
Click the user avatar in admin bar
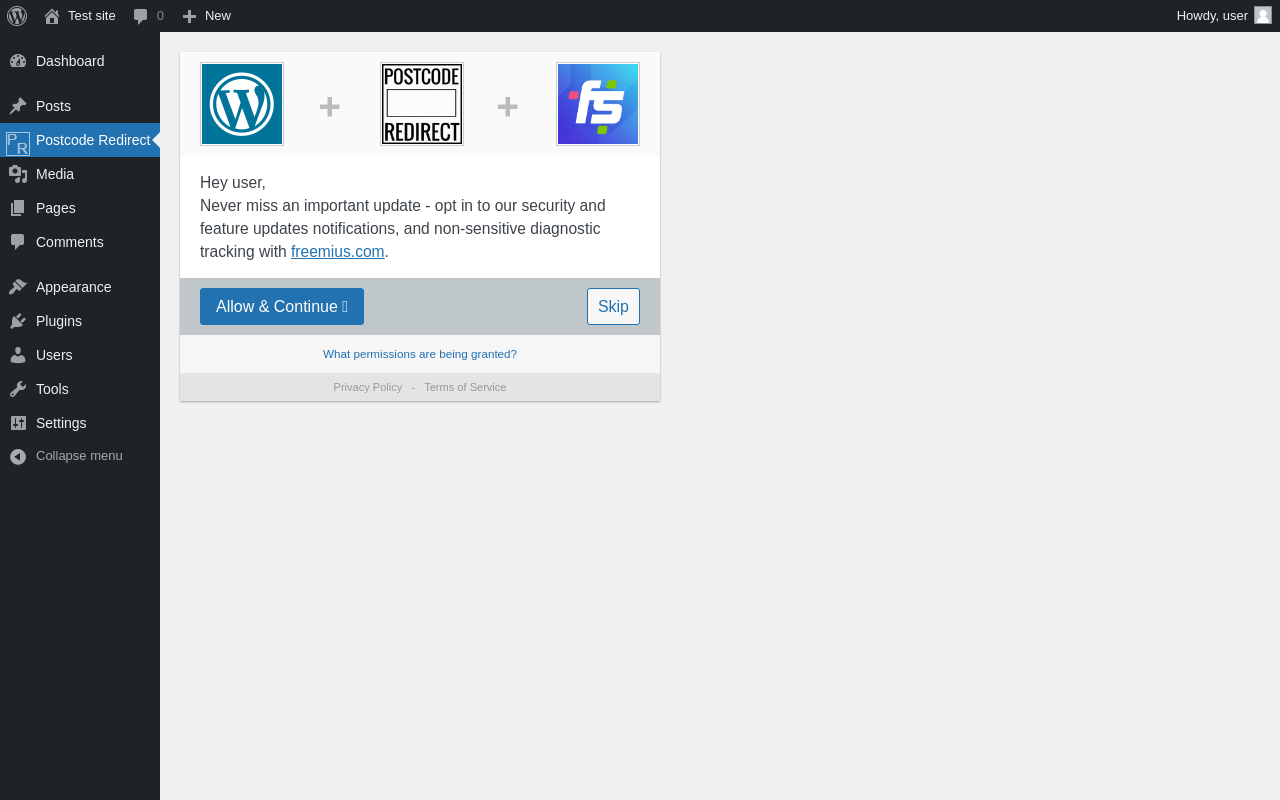tap(1263, 15)
